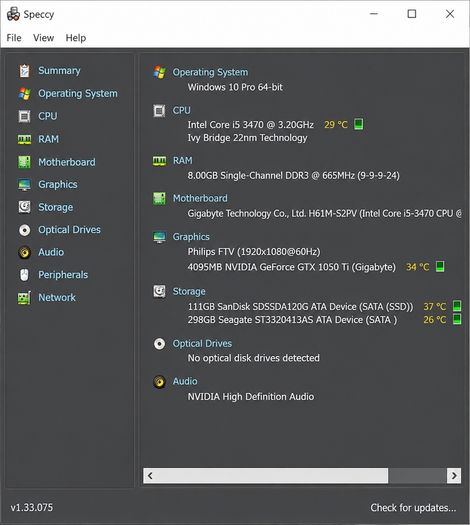Open the Network section in sidebar
The width and height of the screenshot is (470, 525).
tap(57, 297)
